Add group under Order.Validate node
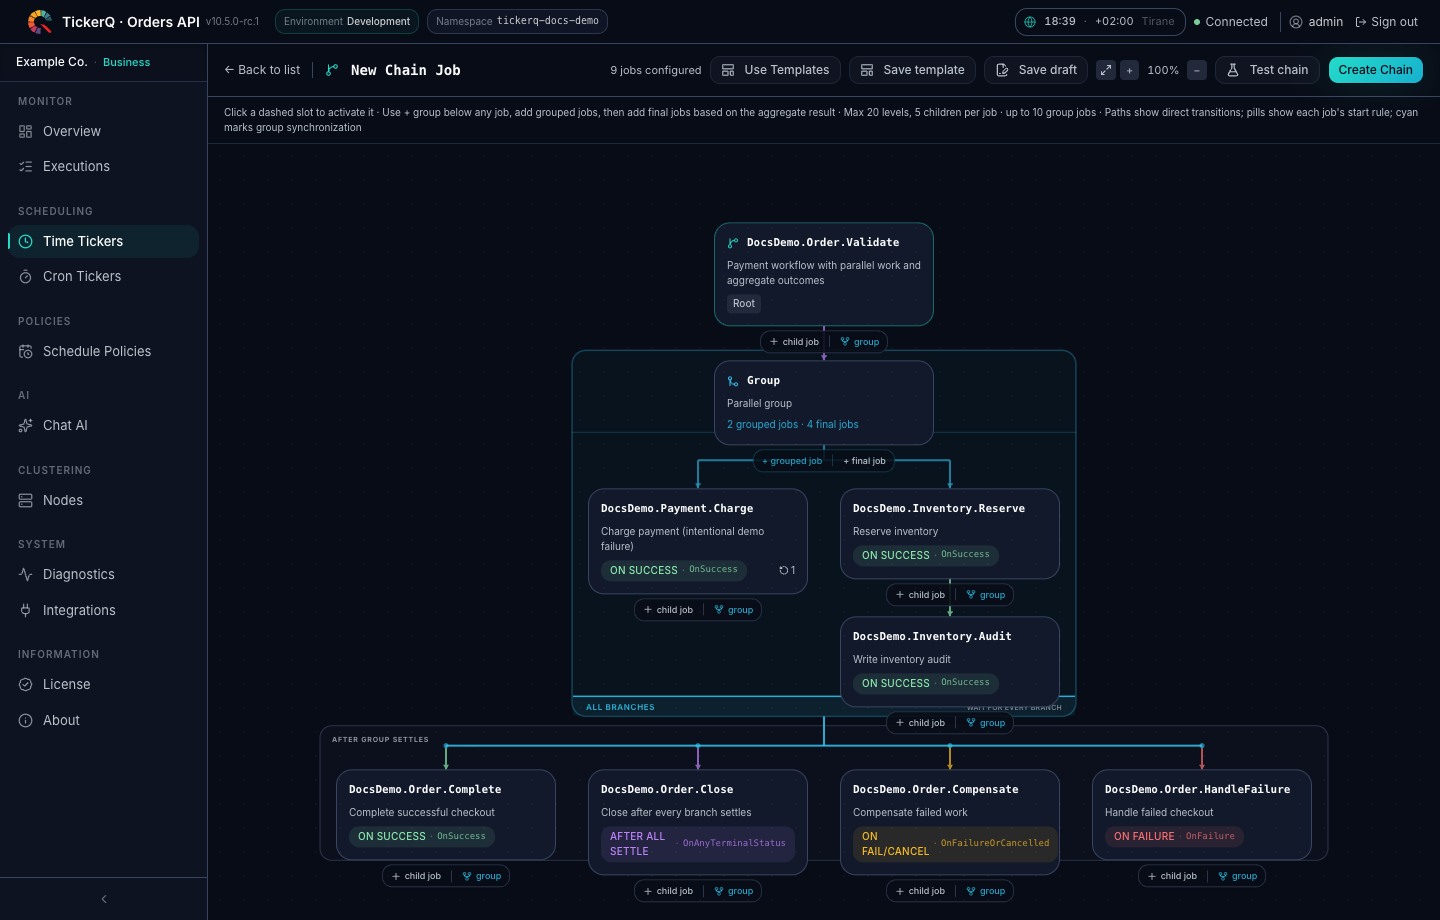 [x=860, y=342]
